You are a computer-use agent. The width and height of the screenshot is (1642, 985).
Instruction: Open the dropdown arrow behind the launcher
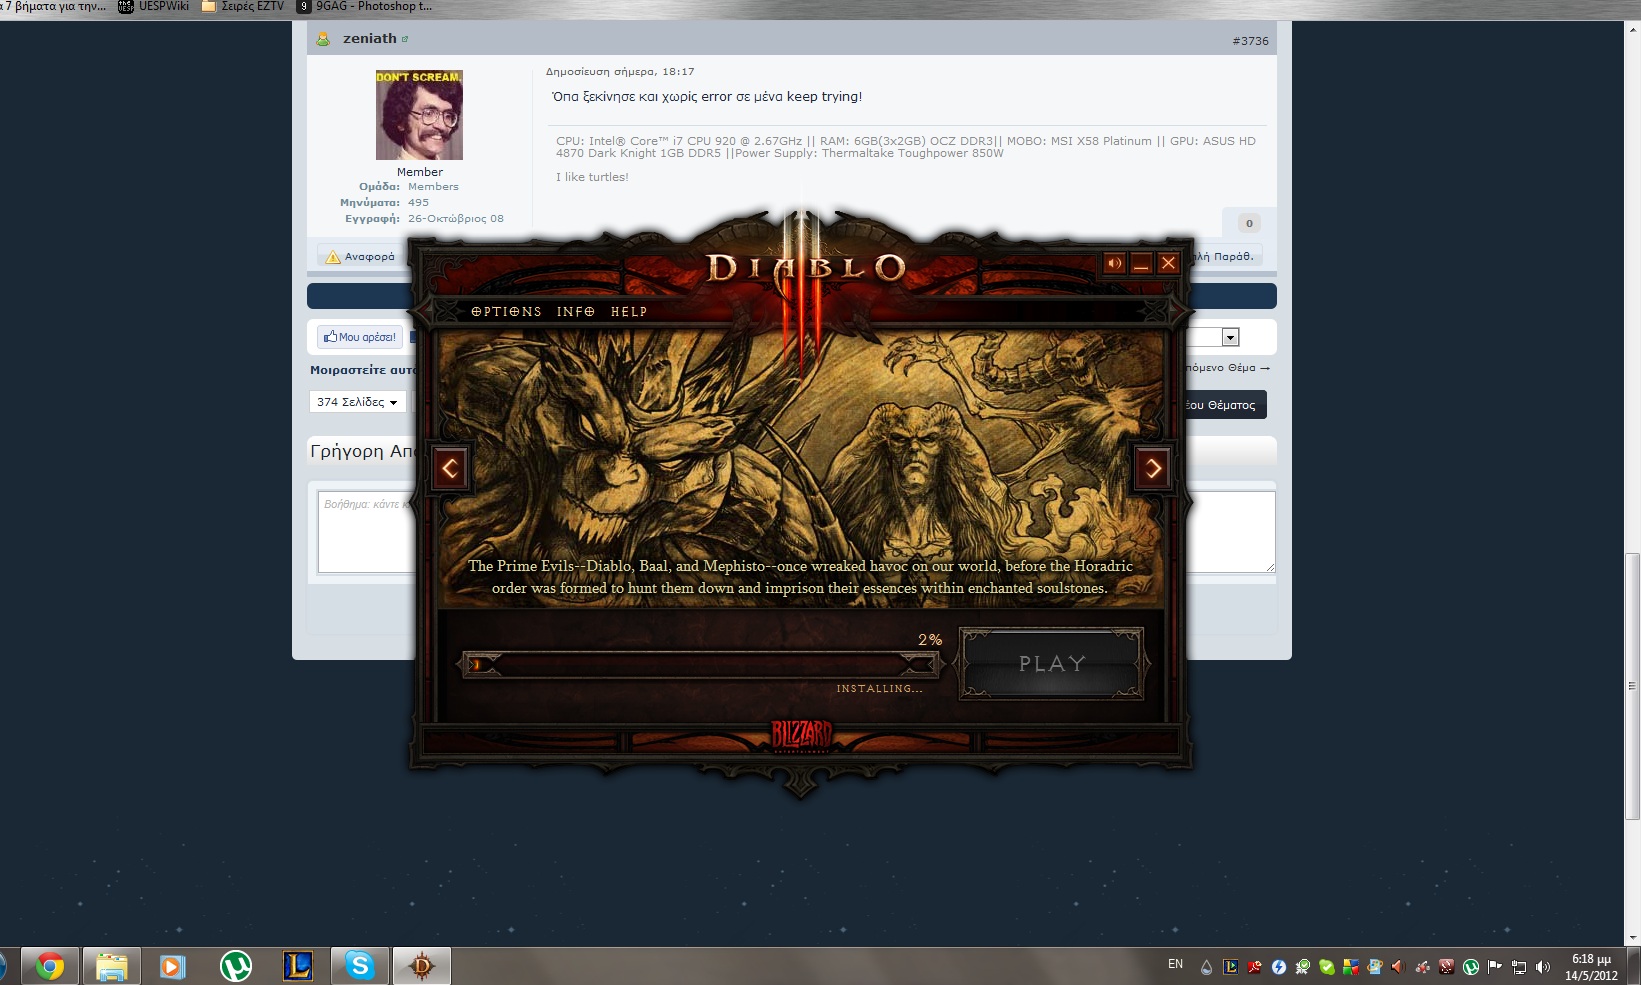coord(1231,338)
